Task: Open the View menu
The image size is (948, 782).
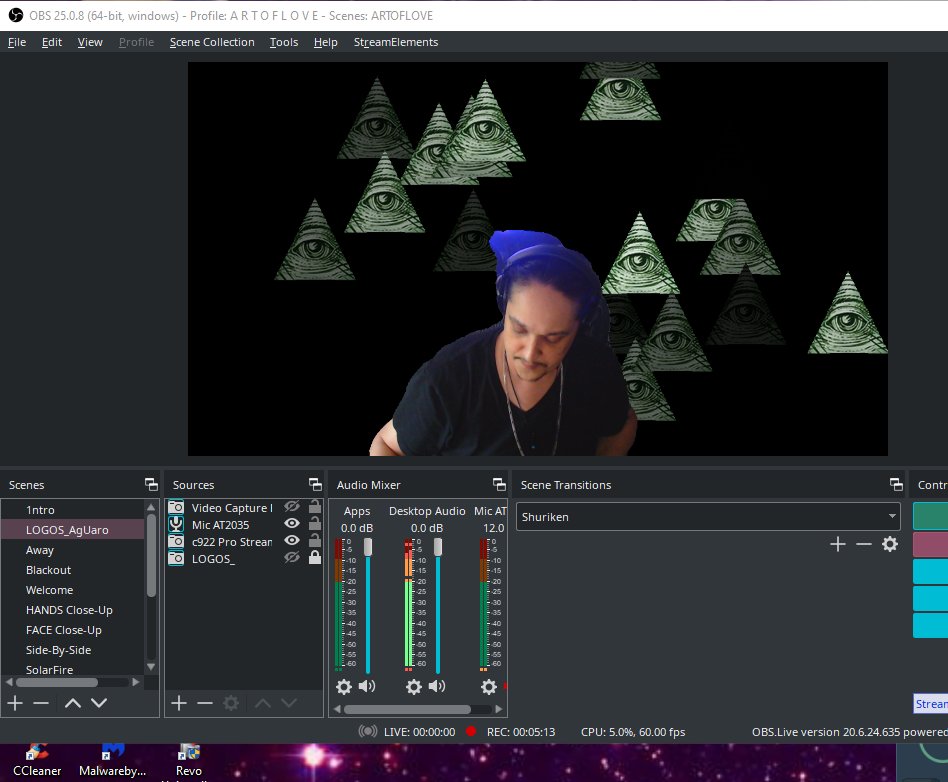Action: [x=90, y=42]
